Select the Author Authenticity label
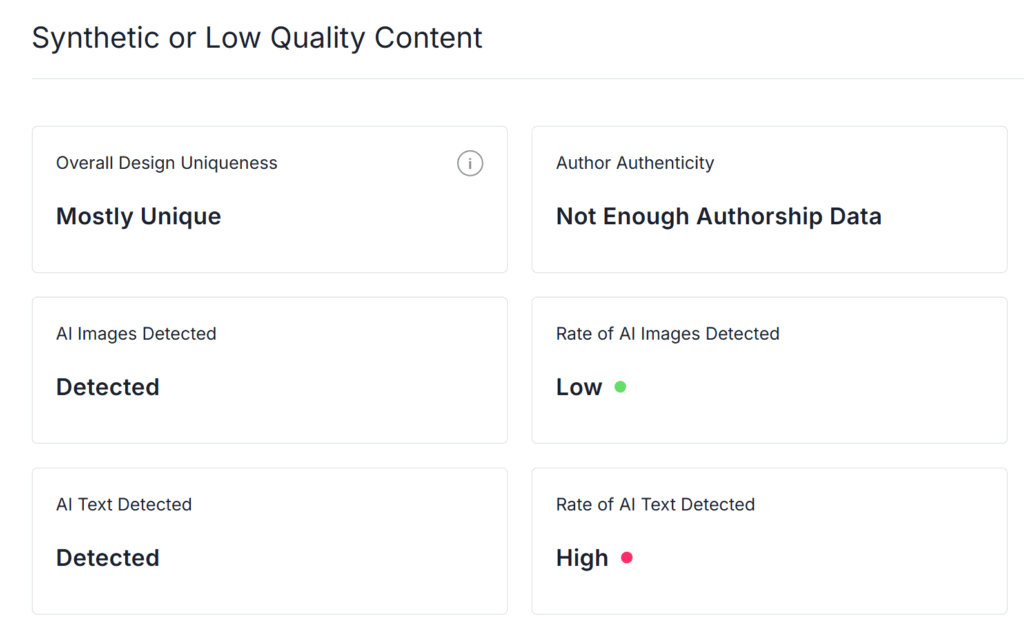This screenshot has width=1024, height=631. [x=635, y=163]
